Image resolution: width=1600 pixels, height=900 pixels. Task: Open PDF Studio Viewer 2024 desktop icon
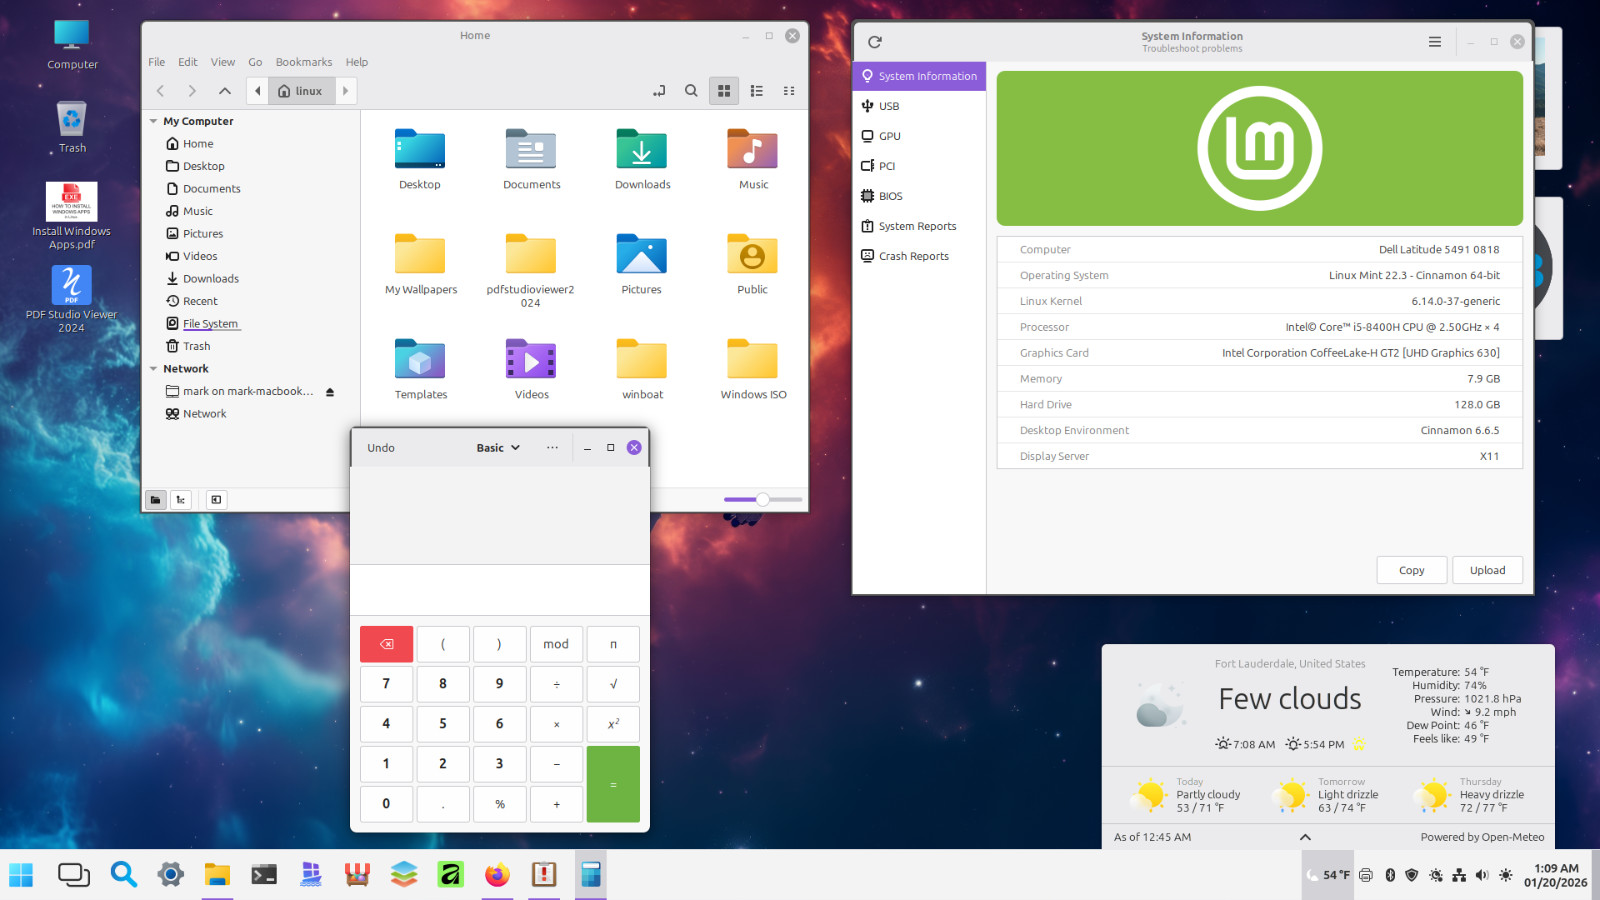[71, 299]
